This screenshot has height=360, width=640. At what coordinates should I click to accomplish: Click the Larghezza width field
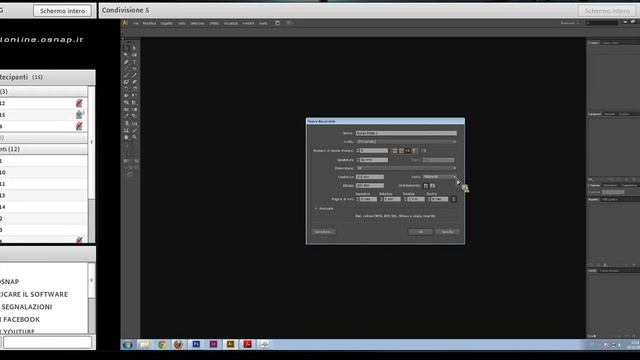pyautogui.click(x=370, y=177)
